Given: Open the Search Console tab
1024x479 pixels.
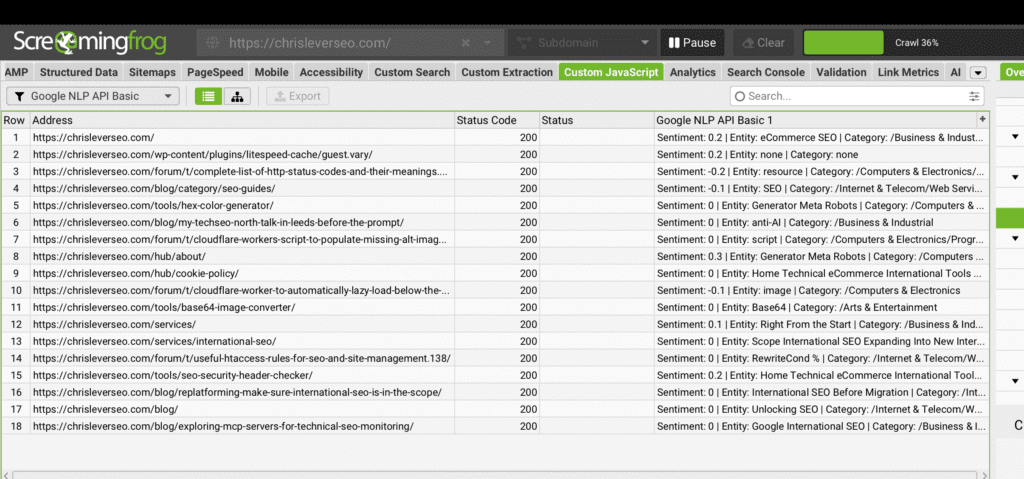Looking at the screenshot, I should click(x=765, y=72).
